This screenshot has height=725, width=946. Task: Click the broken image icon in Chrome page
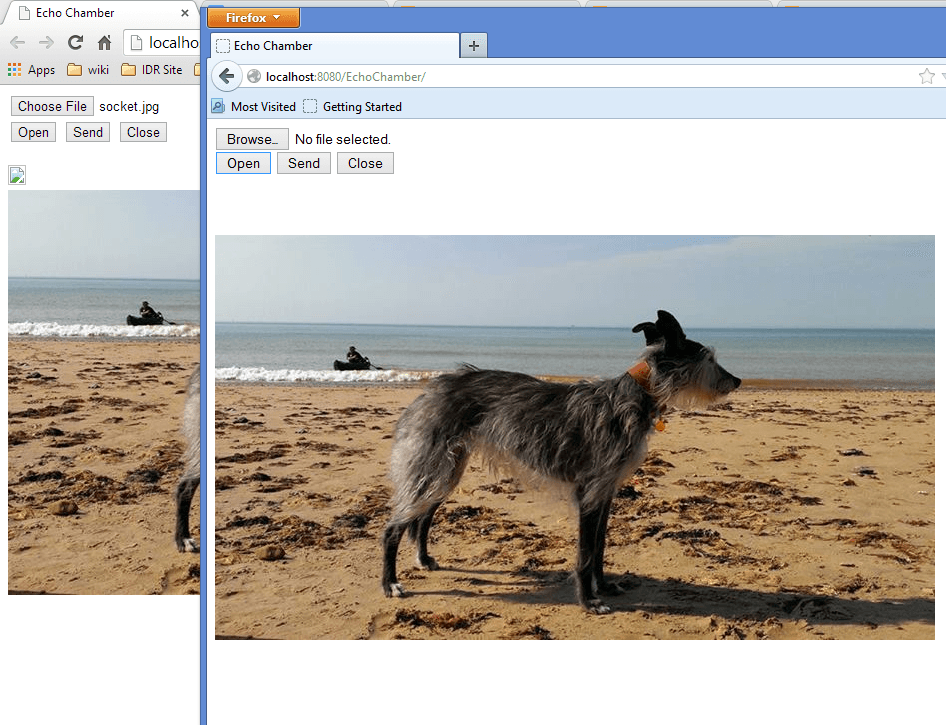pyautogui.click(x=17, y=176)
